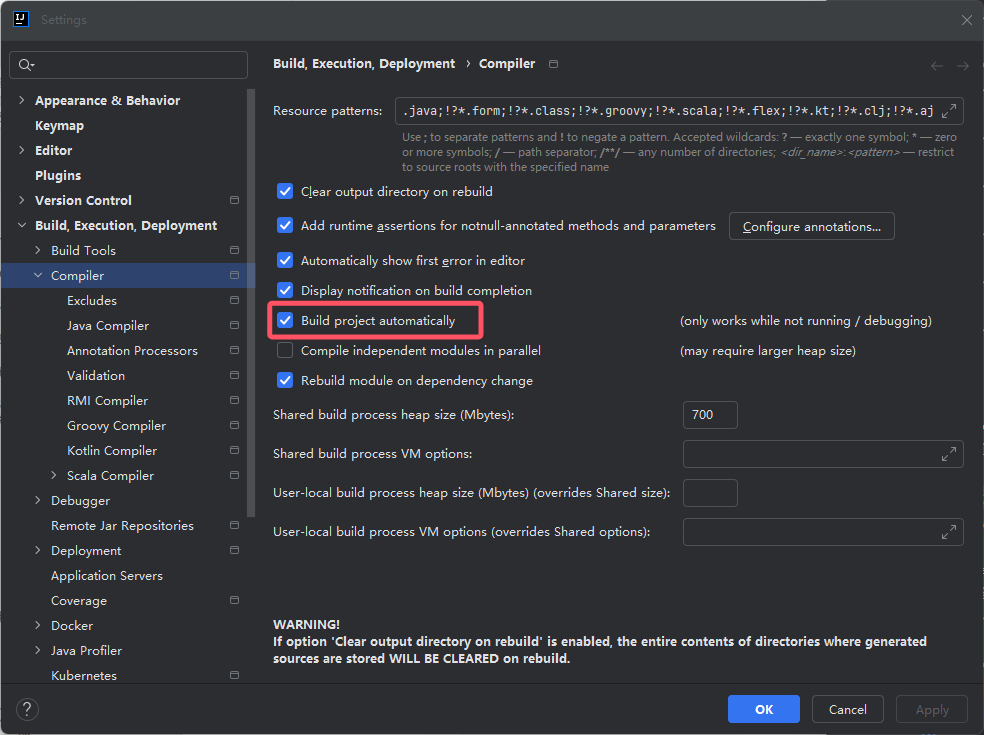Expand the Resource patterns field icon
The height and width of the screenshot is (735, 984).
click(949, 111)
